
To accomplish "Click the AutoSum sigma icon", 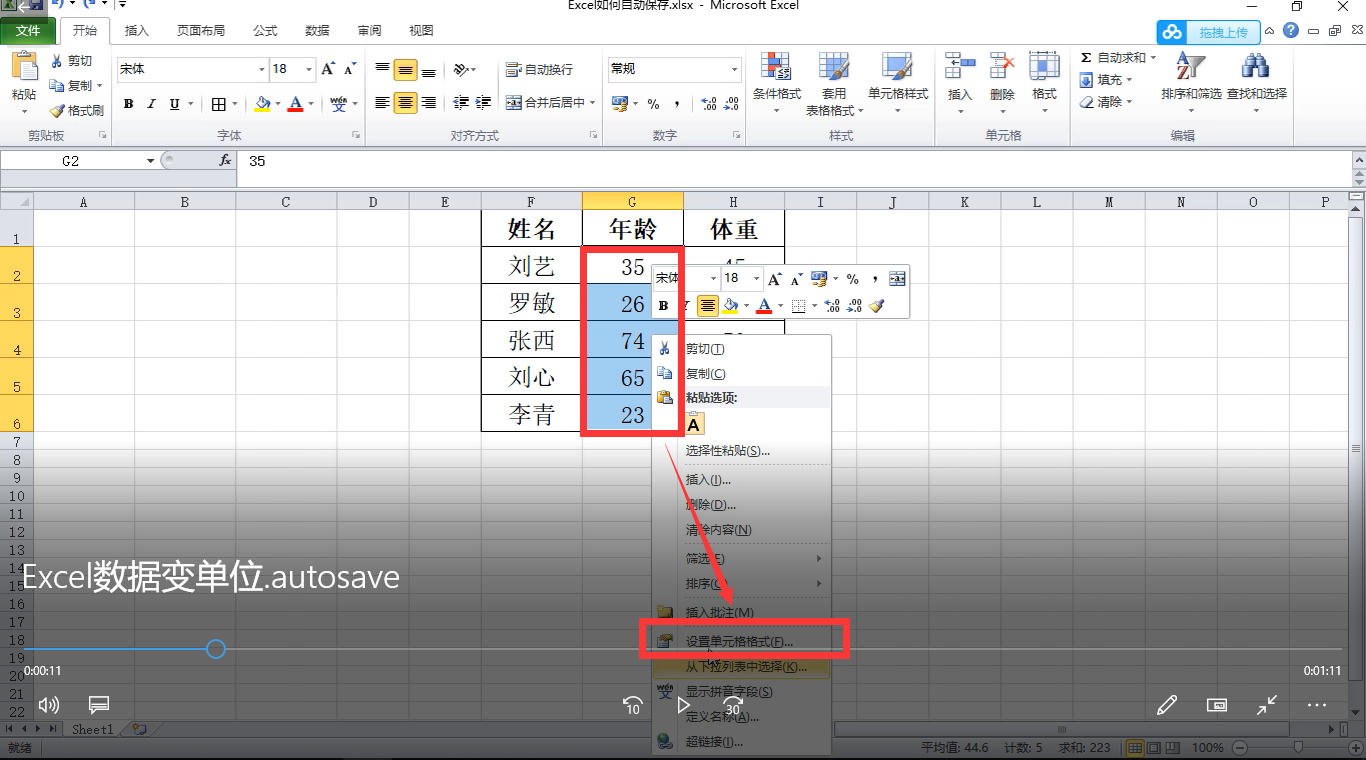I will click(1086, 58).
